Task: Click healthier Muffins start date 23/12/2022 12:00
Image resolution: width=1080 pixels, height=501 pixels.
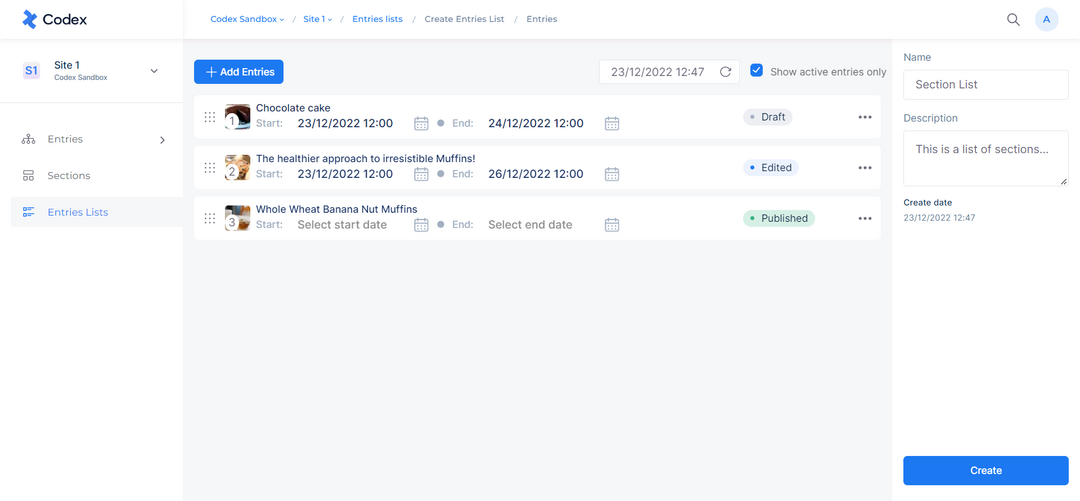Action: [345, 174]
